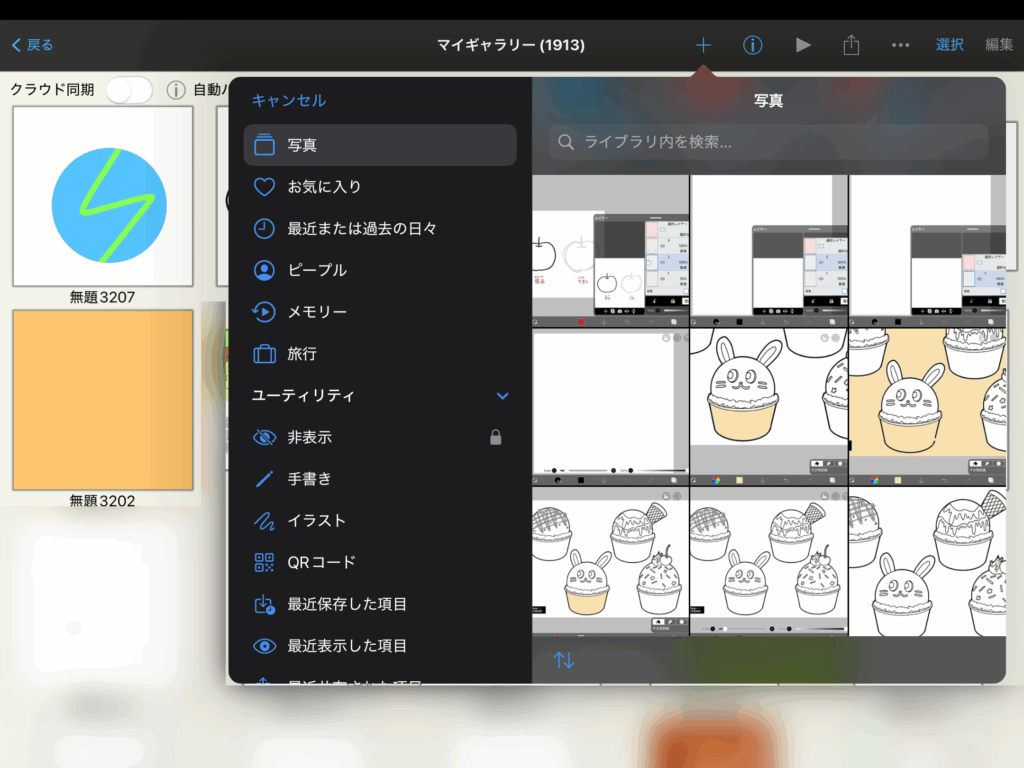Screen dimensions: 1024x768
Task: Collapse the ユーティリティ section chevron
Action: pyautogui.click(x=503, y=396)
